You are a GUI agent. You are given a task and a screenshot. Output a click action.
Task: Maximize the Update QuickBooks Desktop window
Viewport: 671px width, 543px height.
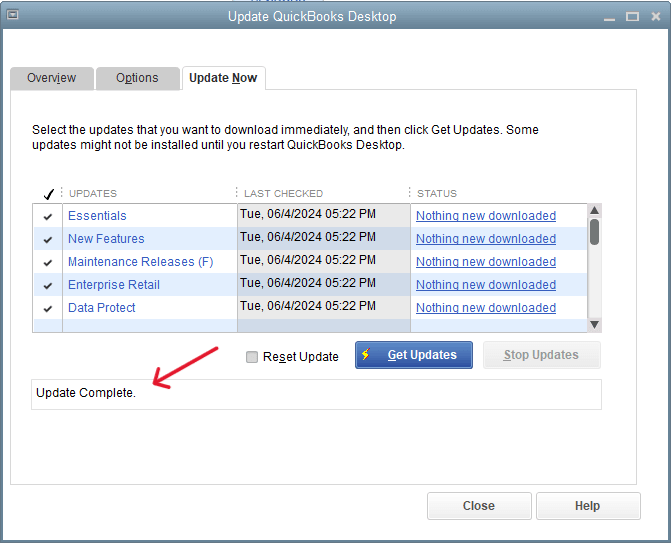point(632,16)
